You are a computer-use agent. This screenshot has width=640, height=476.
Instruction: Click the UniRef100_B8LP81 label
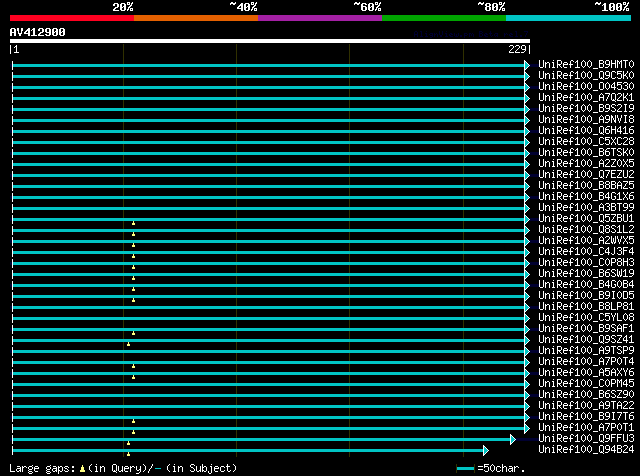click(x=586, y=307)
